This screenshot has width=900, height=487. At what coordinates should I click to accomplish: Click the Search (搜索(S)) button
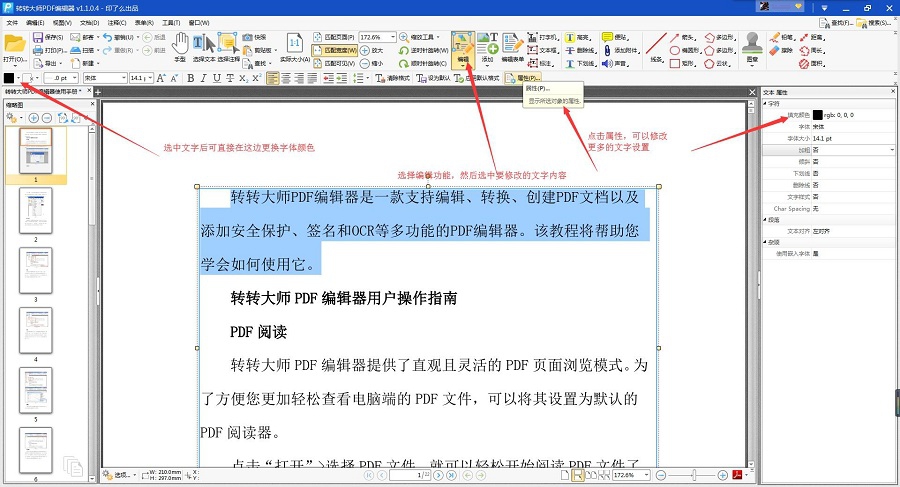pos(874,23)
